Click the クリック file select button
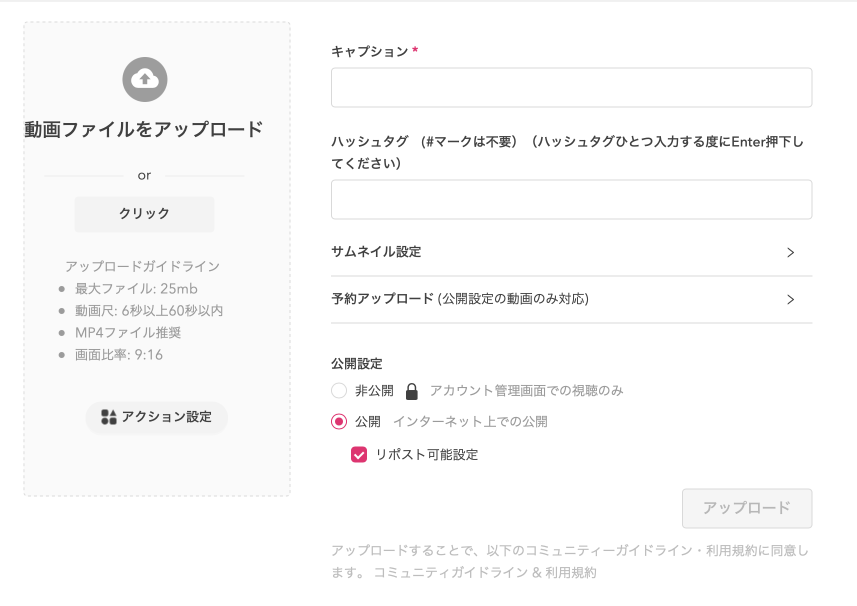The width and height of the screenshot is (857, 606). pyautogui.click(x=144, y=214)
